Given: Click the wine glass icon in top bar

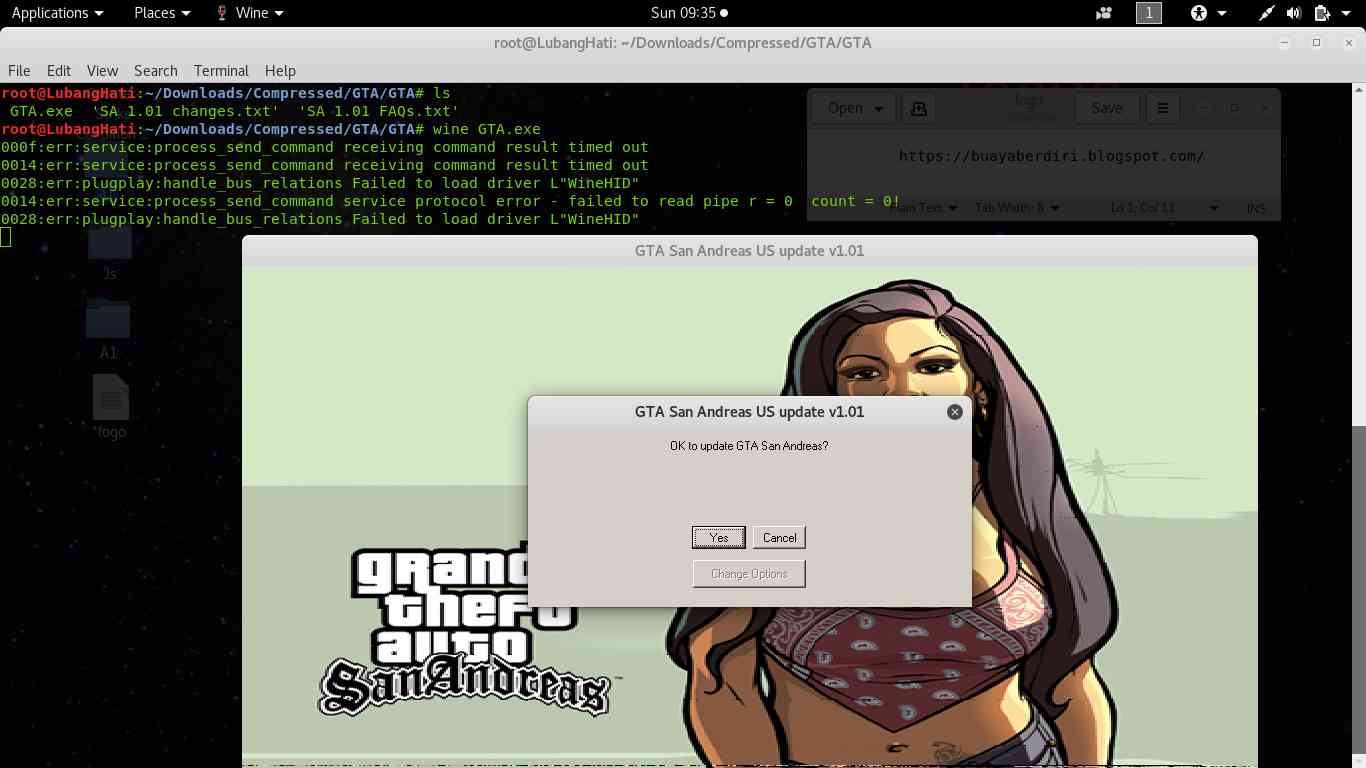Looking at the screenshot, I should [x=222, y=13].
